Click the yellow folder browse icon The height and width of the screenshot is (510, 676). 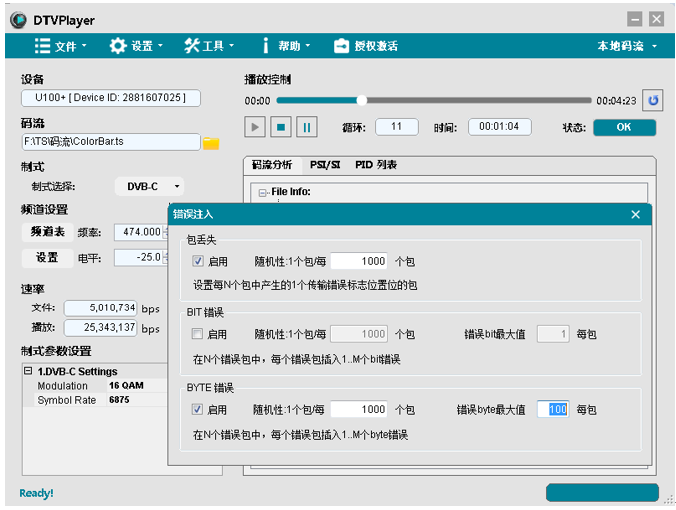pos(211,143)
